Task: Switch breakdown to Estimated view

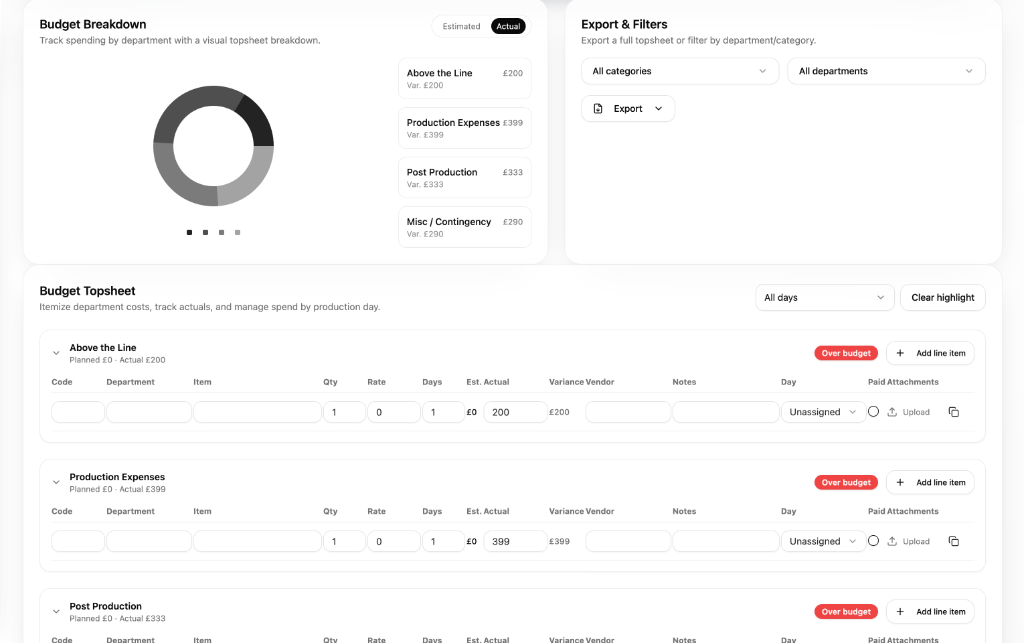Action: [x=461, y=26]
